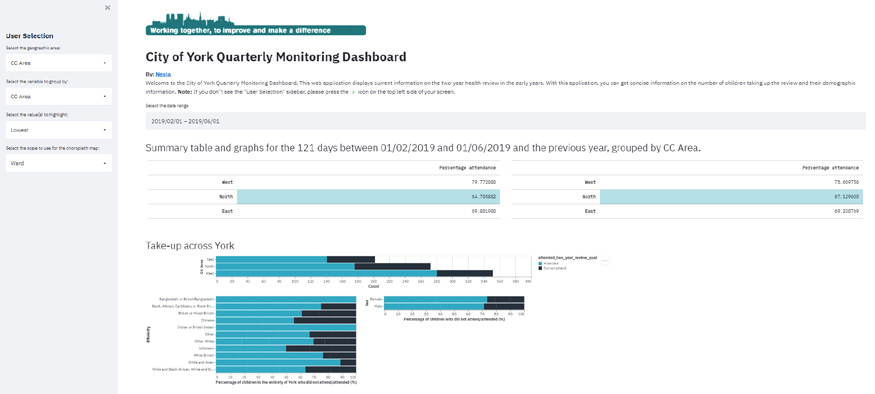
Task: Click the 'Did not attend' legend color swatch
Action: pyautogui.click(x=540, y=268)
